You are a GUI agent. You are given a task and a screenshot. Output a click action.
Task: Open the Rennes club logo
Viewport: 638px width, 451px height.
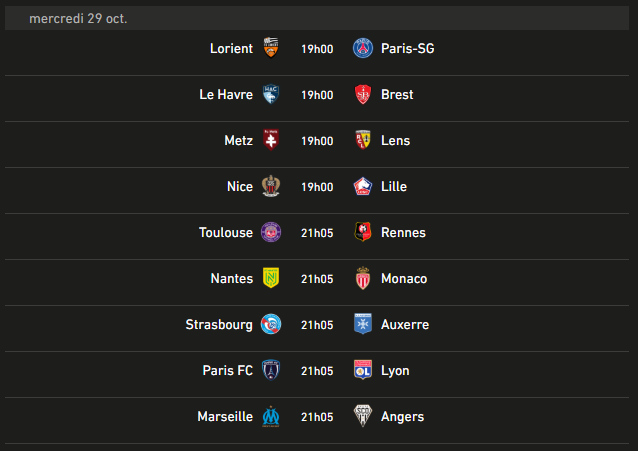pyautogui.click(x=363, y=232)
